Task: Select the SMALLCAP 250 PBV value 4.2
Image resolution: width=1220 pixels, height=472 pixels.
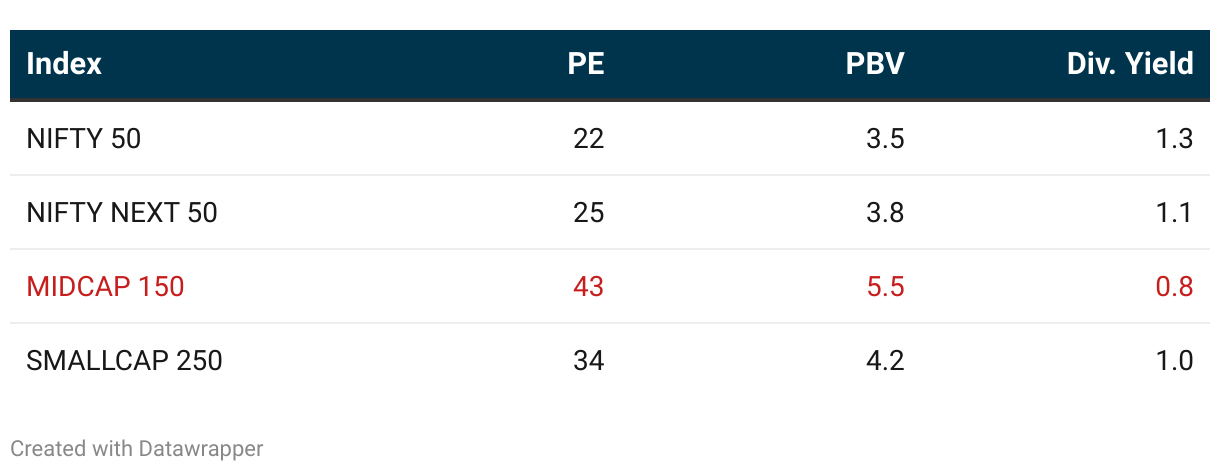Action: (885, 360)
